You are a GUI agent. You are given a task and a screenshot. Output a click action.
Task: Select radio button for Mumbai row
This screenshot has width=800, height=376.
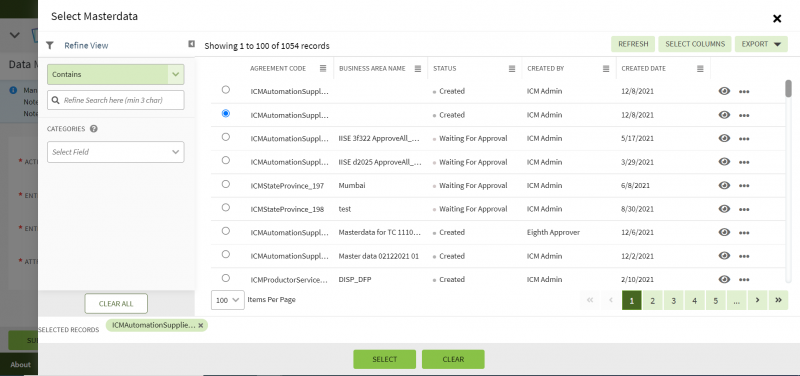point(226,184)
